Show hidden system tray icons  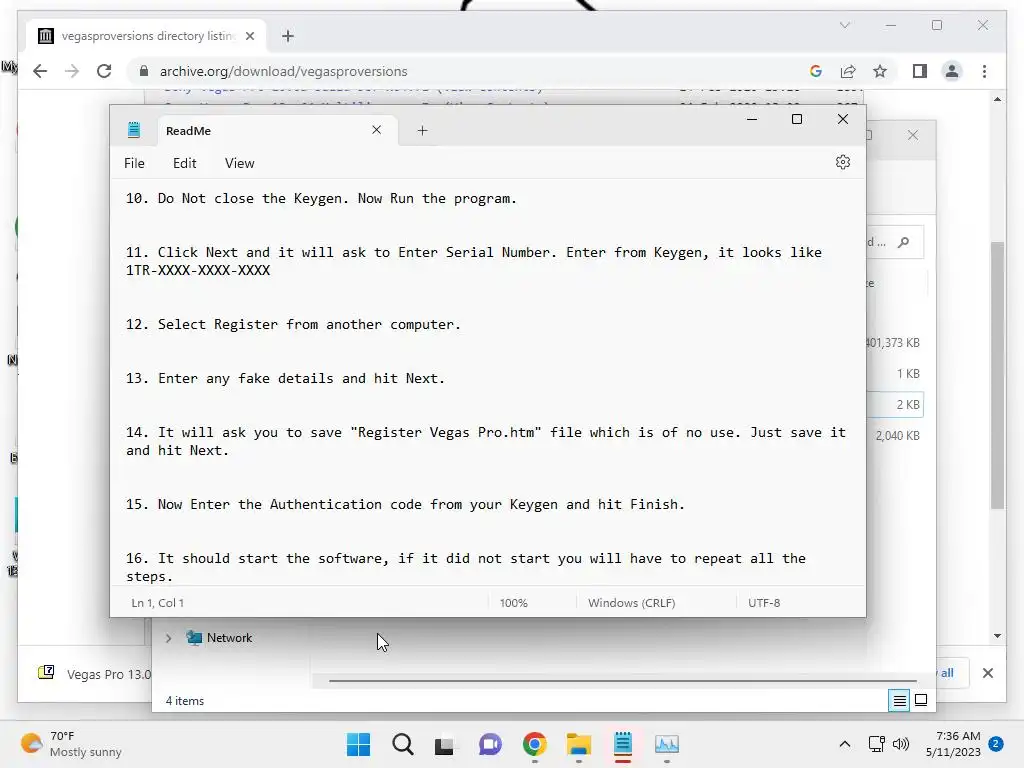click(x=844, y=744)
